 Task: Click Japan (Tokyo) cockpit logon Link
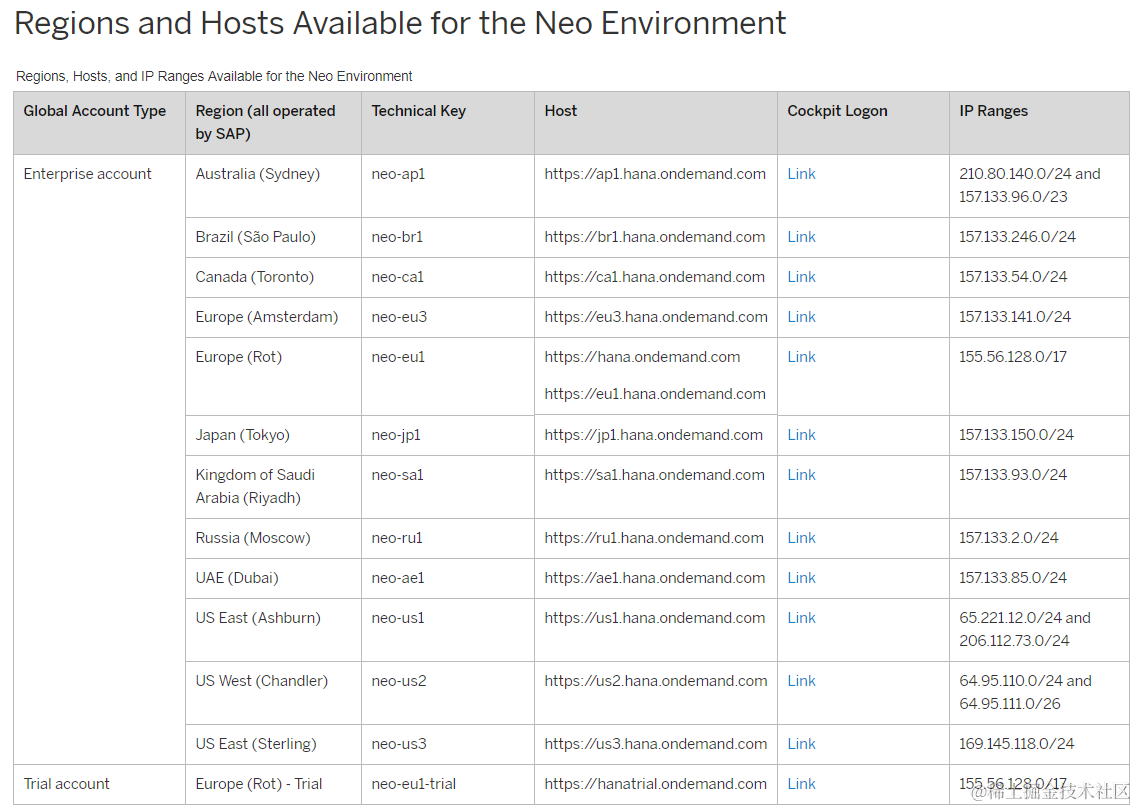coord(801,435)
